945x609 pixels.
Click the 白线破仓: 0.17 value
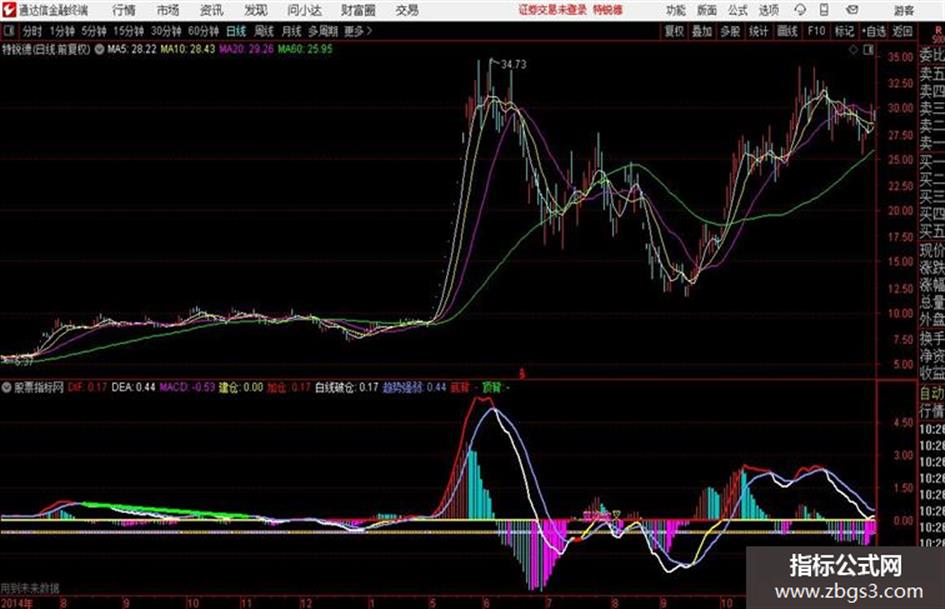point(347,387)
